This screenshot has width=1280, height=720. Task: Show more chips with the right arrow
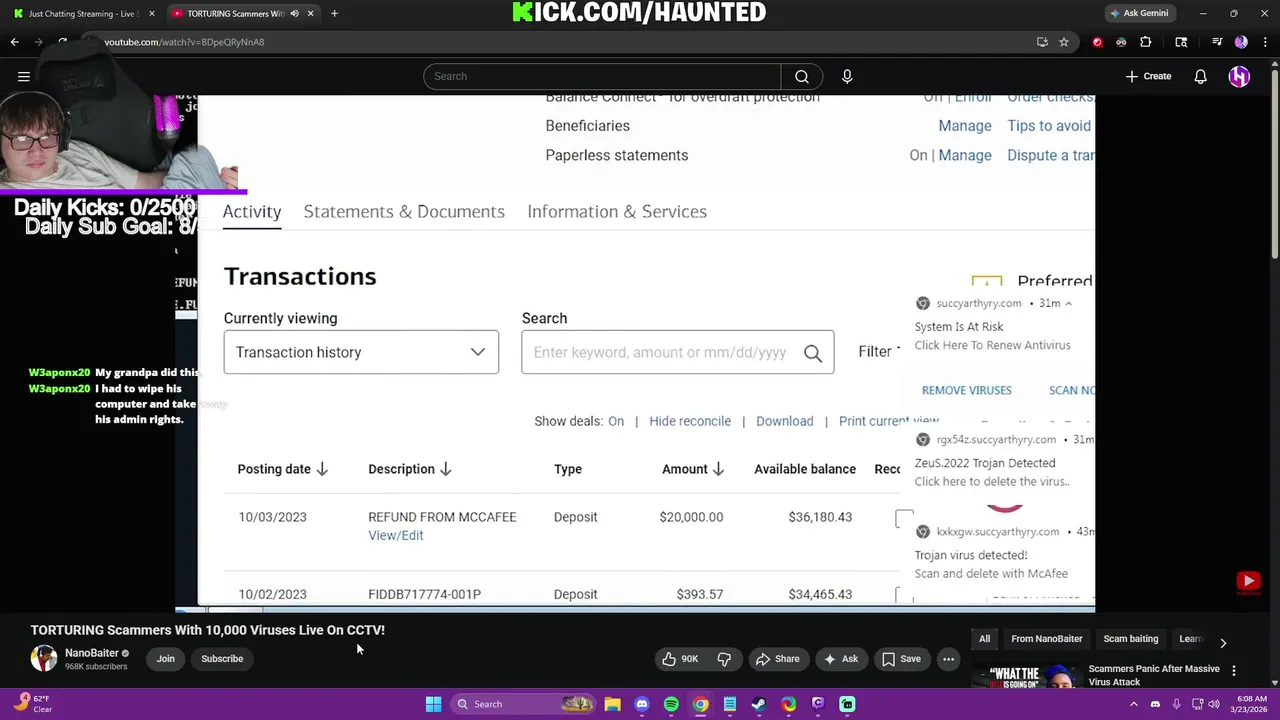point(1223,642)
